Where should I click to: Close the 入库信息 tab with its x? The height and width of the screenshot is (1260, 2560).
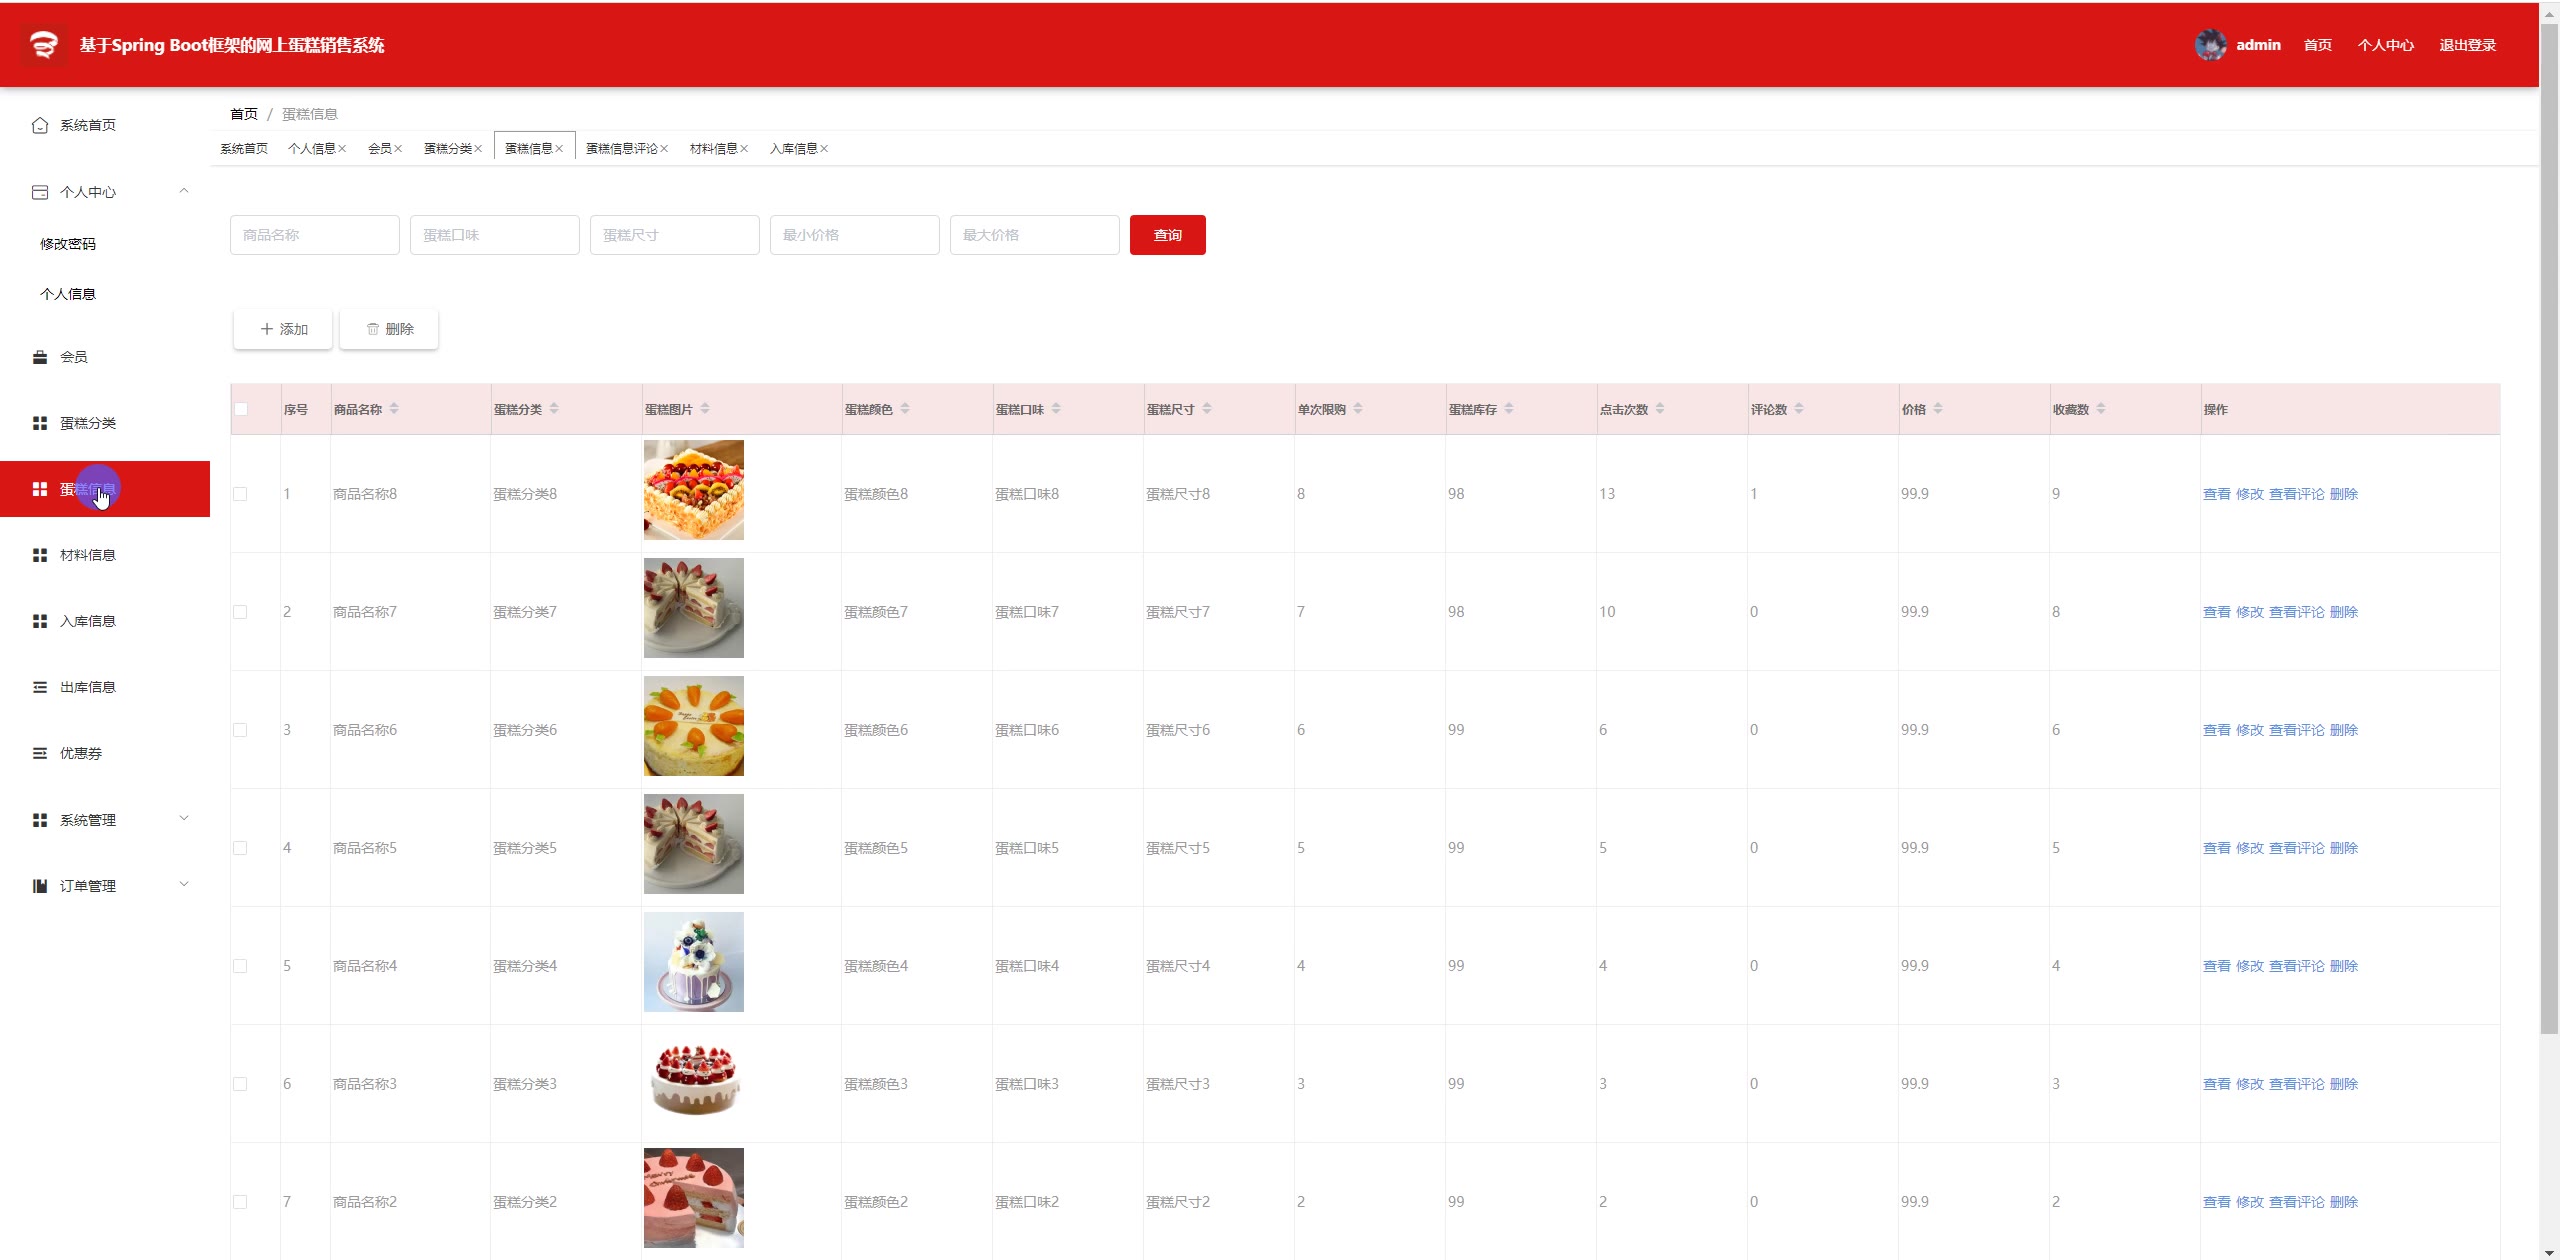point(824,149)
